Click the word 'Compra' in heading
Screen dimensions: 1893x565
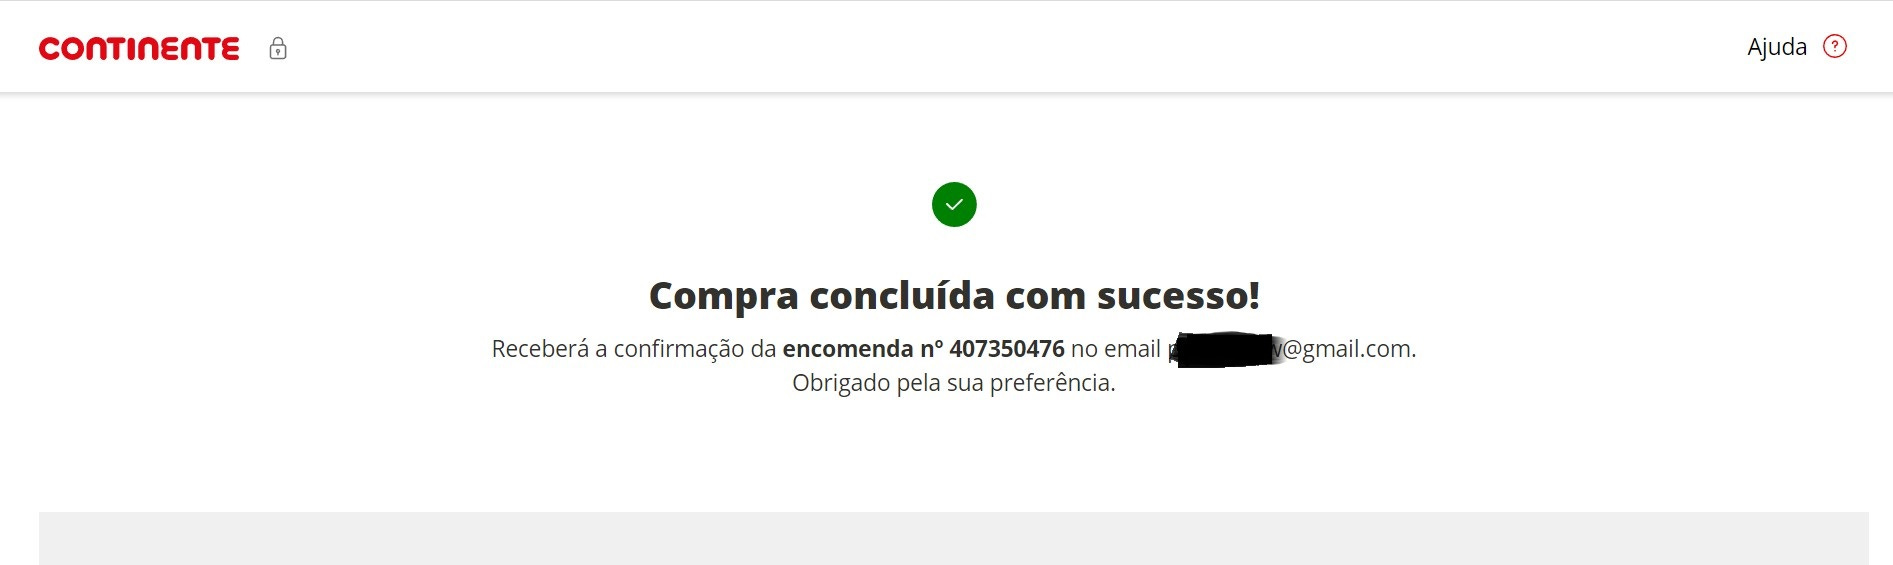tap(724, 297)
